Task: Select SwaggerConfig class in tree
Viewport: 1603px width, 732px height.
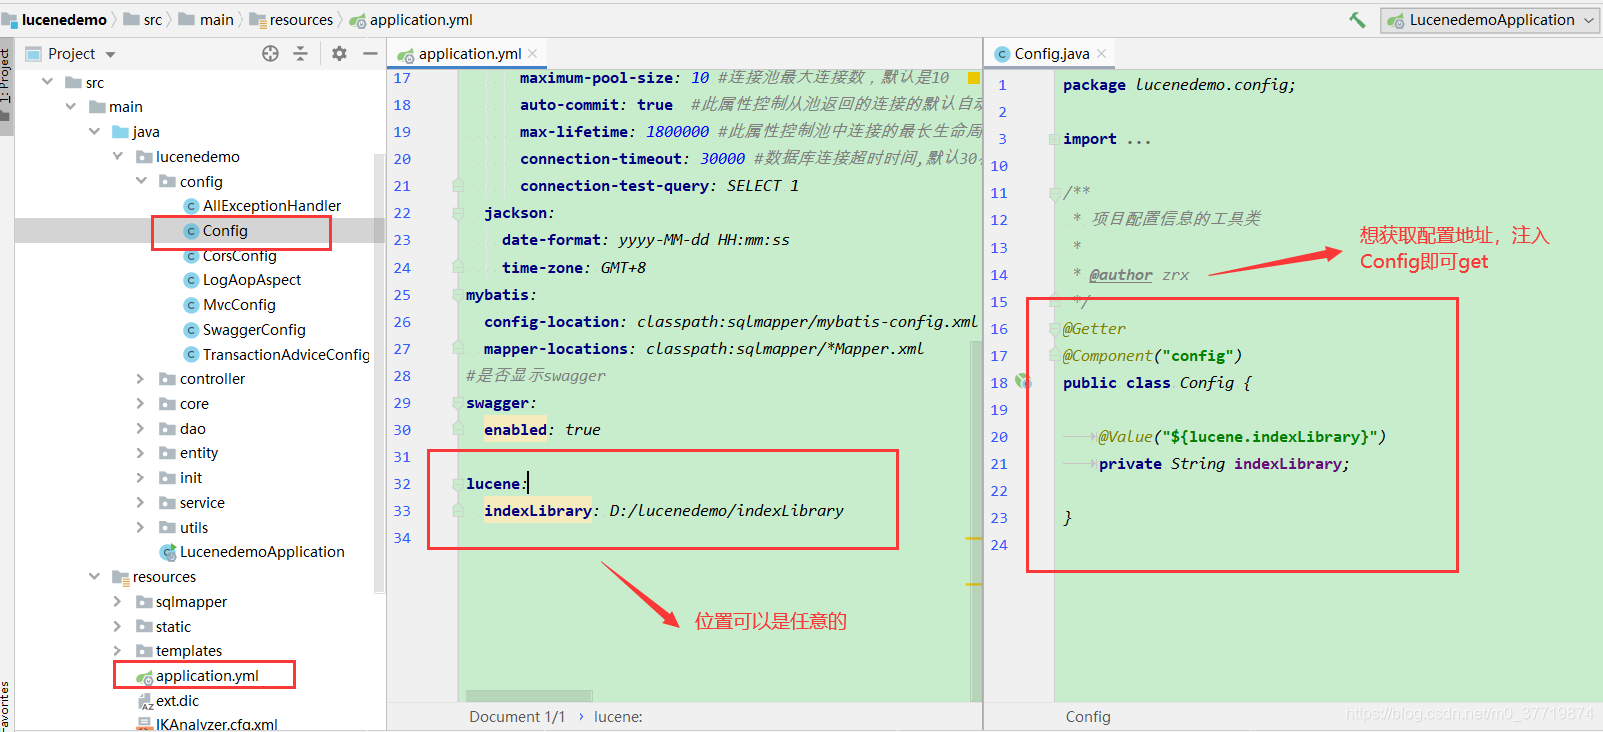Action: coord(245,330)
